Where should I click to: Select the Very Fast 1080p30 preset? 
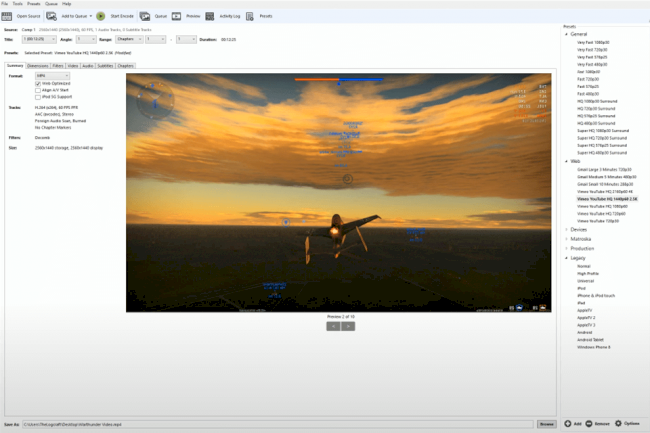pyautogui.click(x=593, y=42)
